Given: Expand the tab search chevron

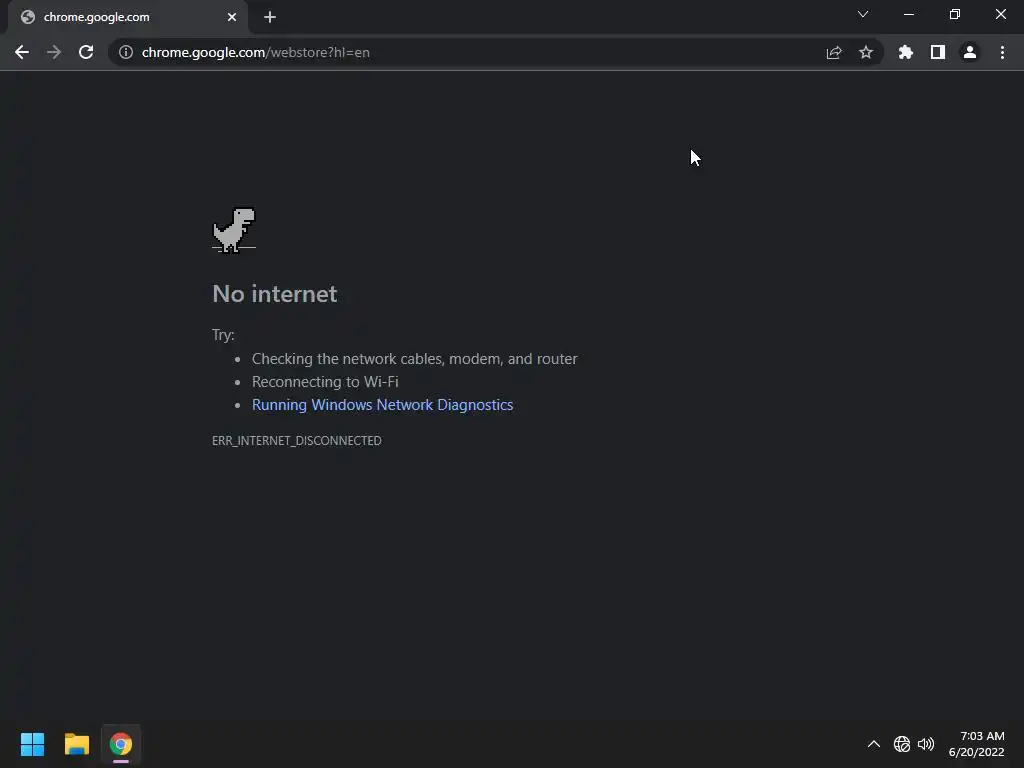Looking at the screenshot, I should coord(863,14).
